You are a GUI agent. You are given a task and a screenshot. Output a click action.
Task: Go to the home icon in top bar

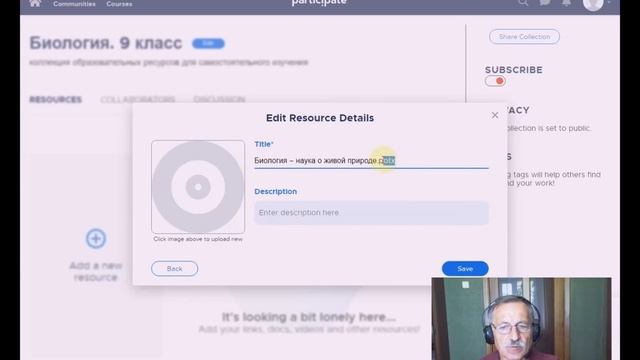pyautogui.click(x=35, y=4)
